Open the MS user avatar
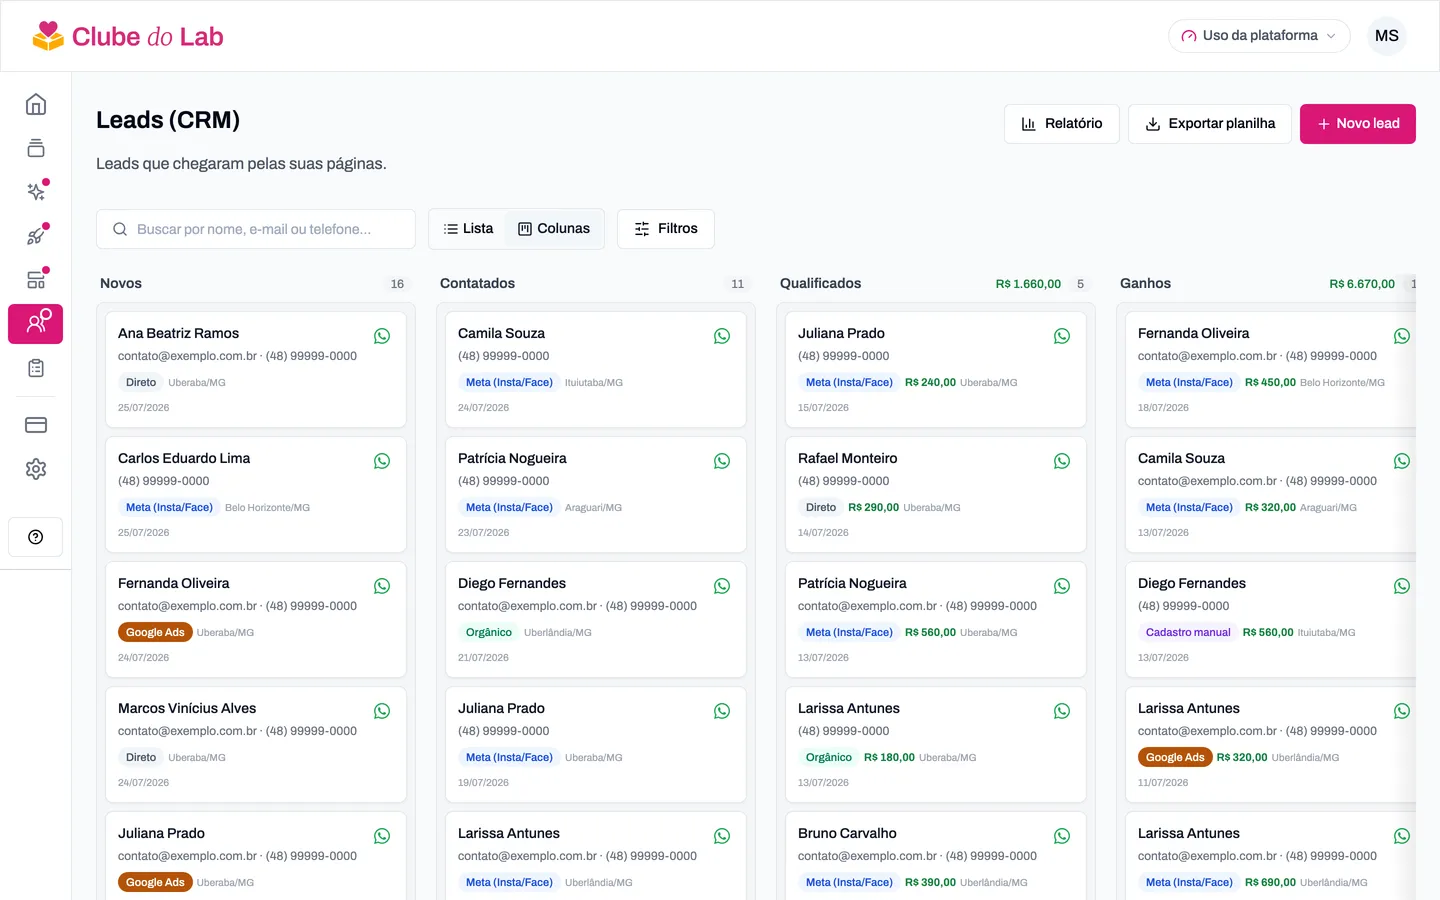Image resolution: width=1440 pixels, height=900 pixels. pyautogui.click(x=1387, y=36)
